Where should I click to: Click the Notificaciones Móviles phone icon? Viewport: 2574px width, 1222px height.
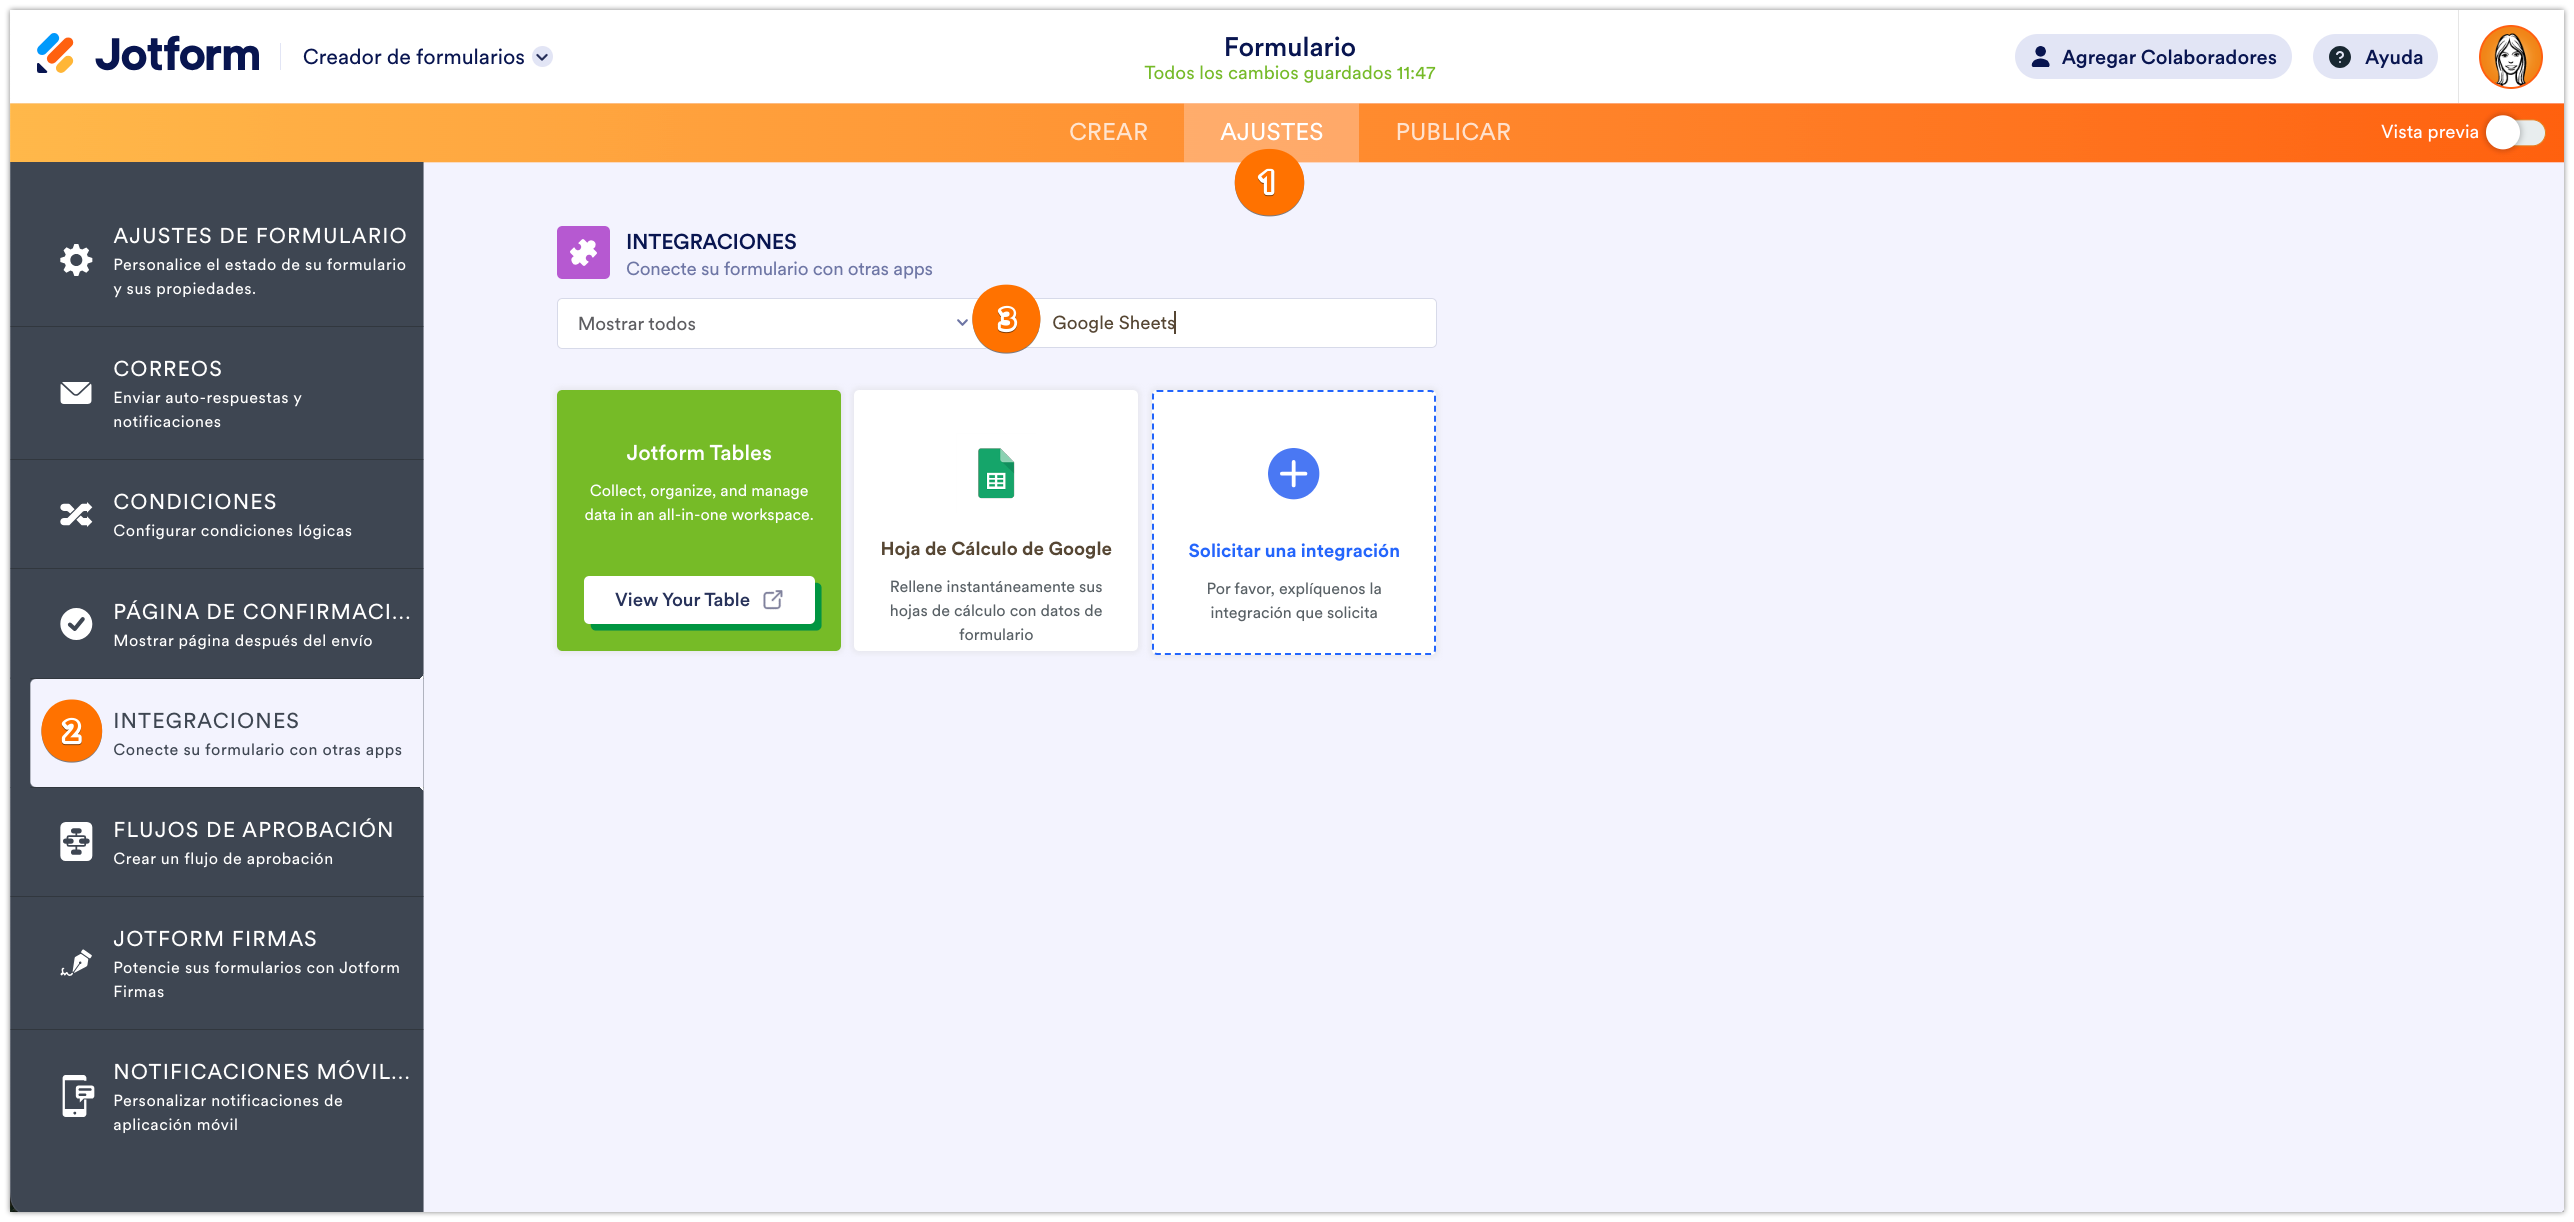click(x=76, y=1096)
